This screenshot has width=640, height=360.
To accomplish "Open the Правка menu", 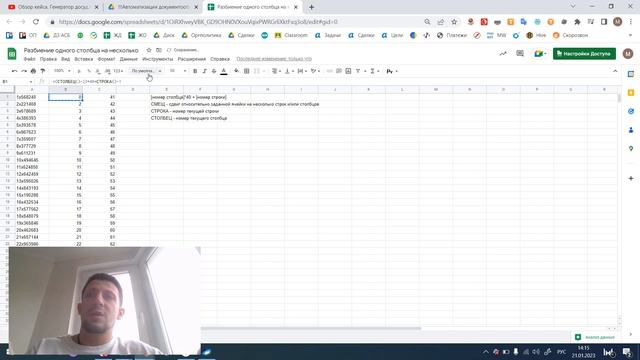I will coord(48,59).
